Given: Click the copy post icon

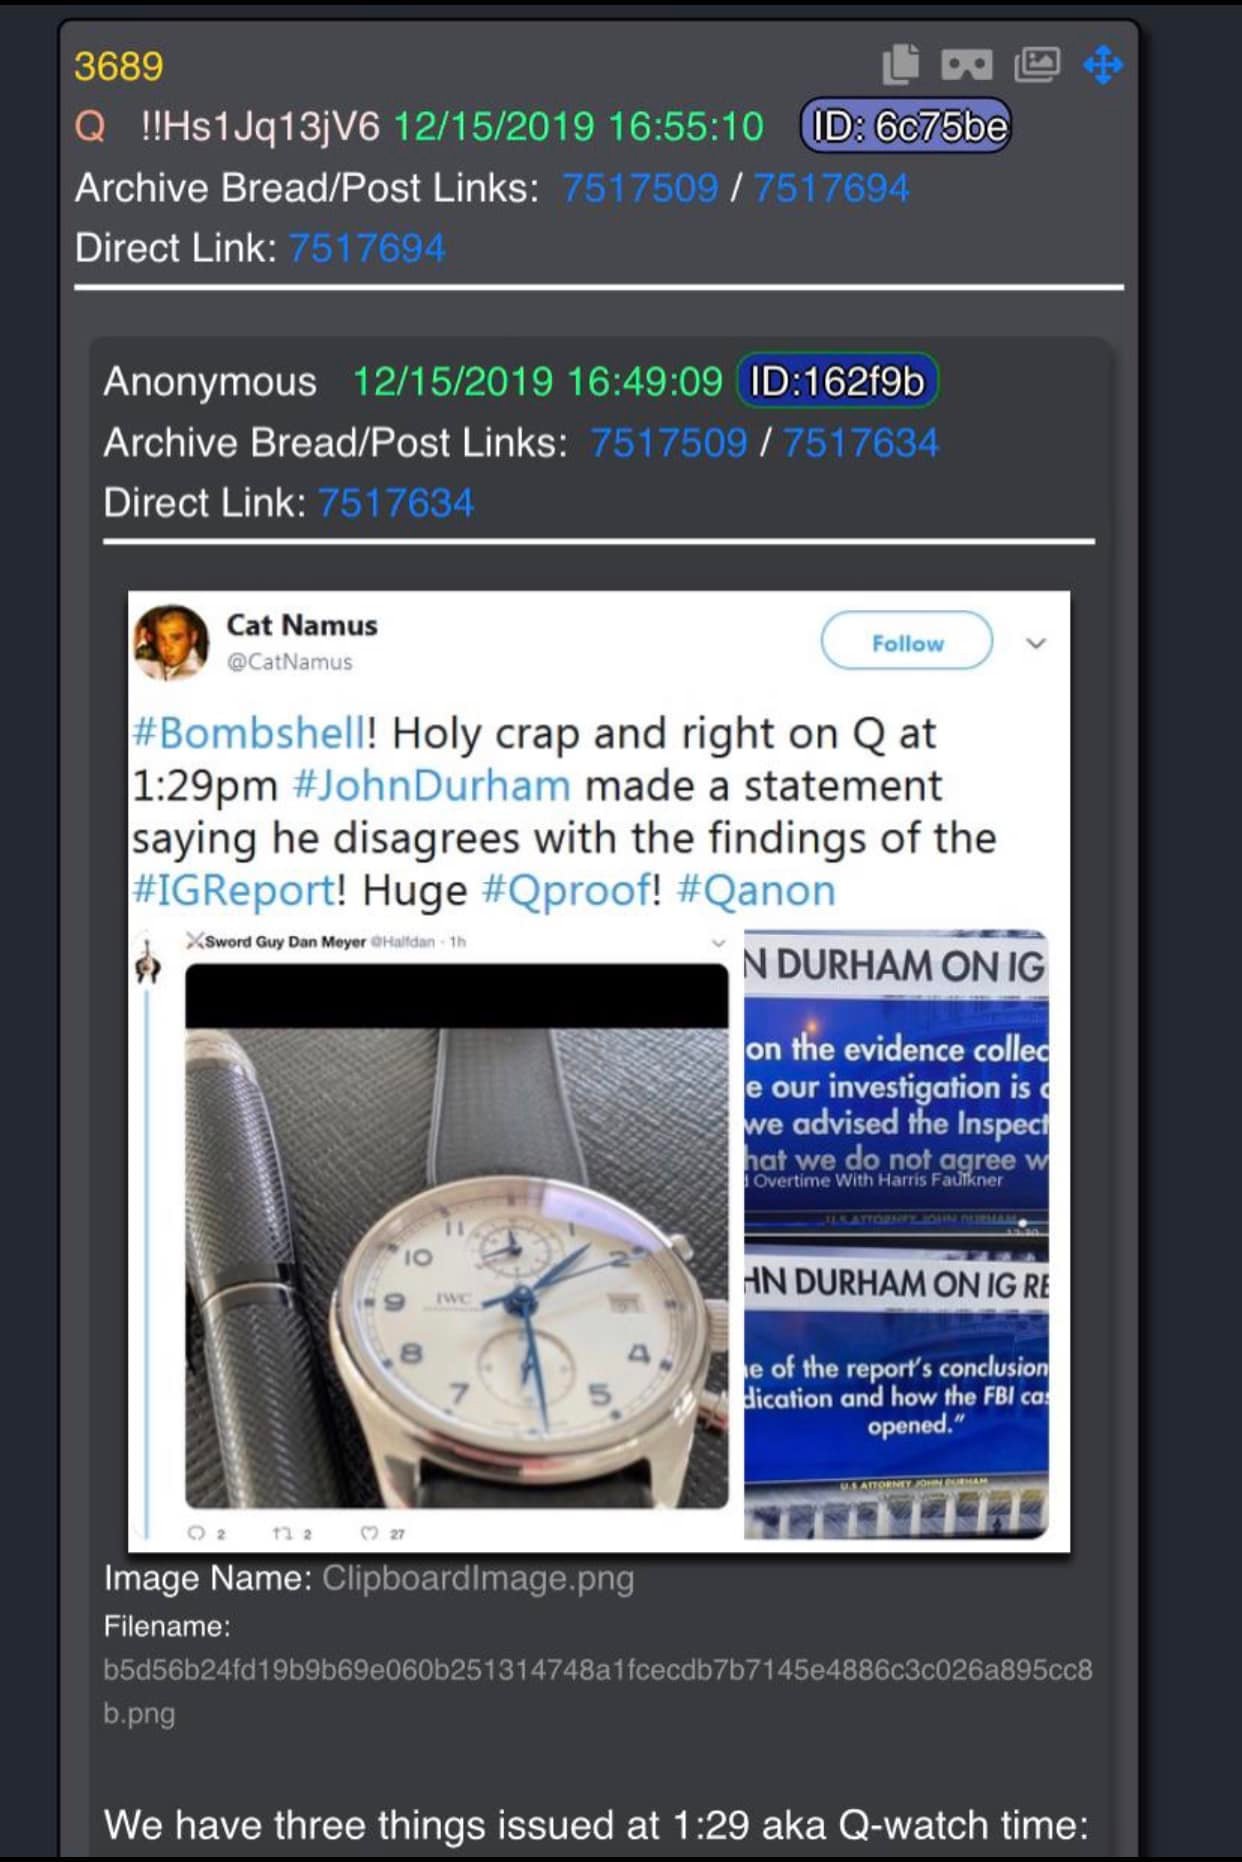Looking at the screenshot, I should [900, 64].
